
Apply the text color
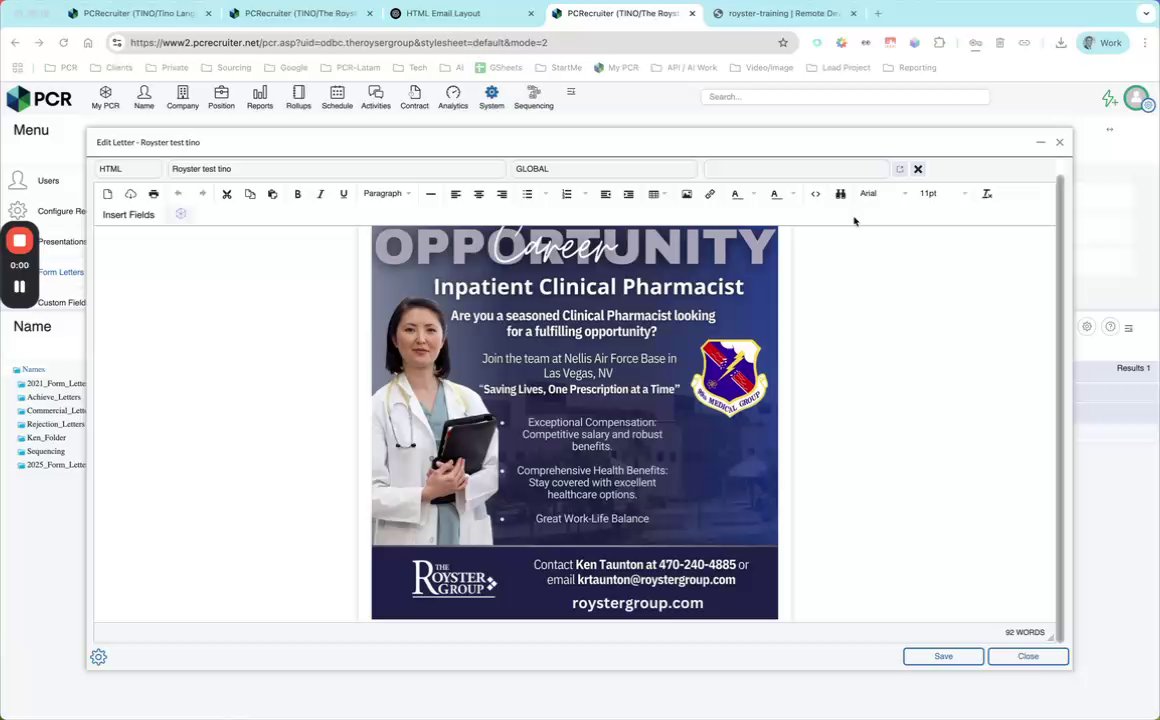(x=736, y=194)
